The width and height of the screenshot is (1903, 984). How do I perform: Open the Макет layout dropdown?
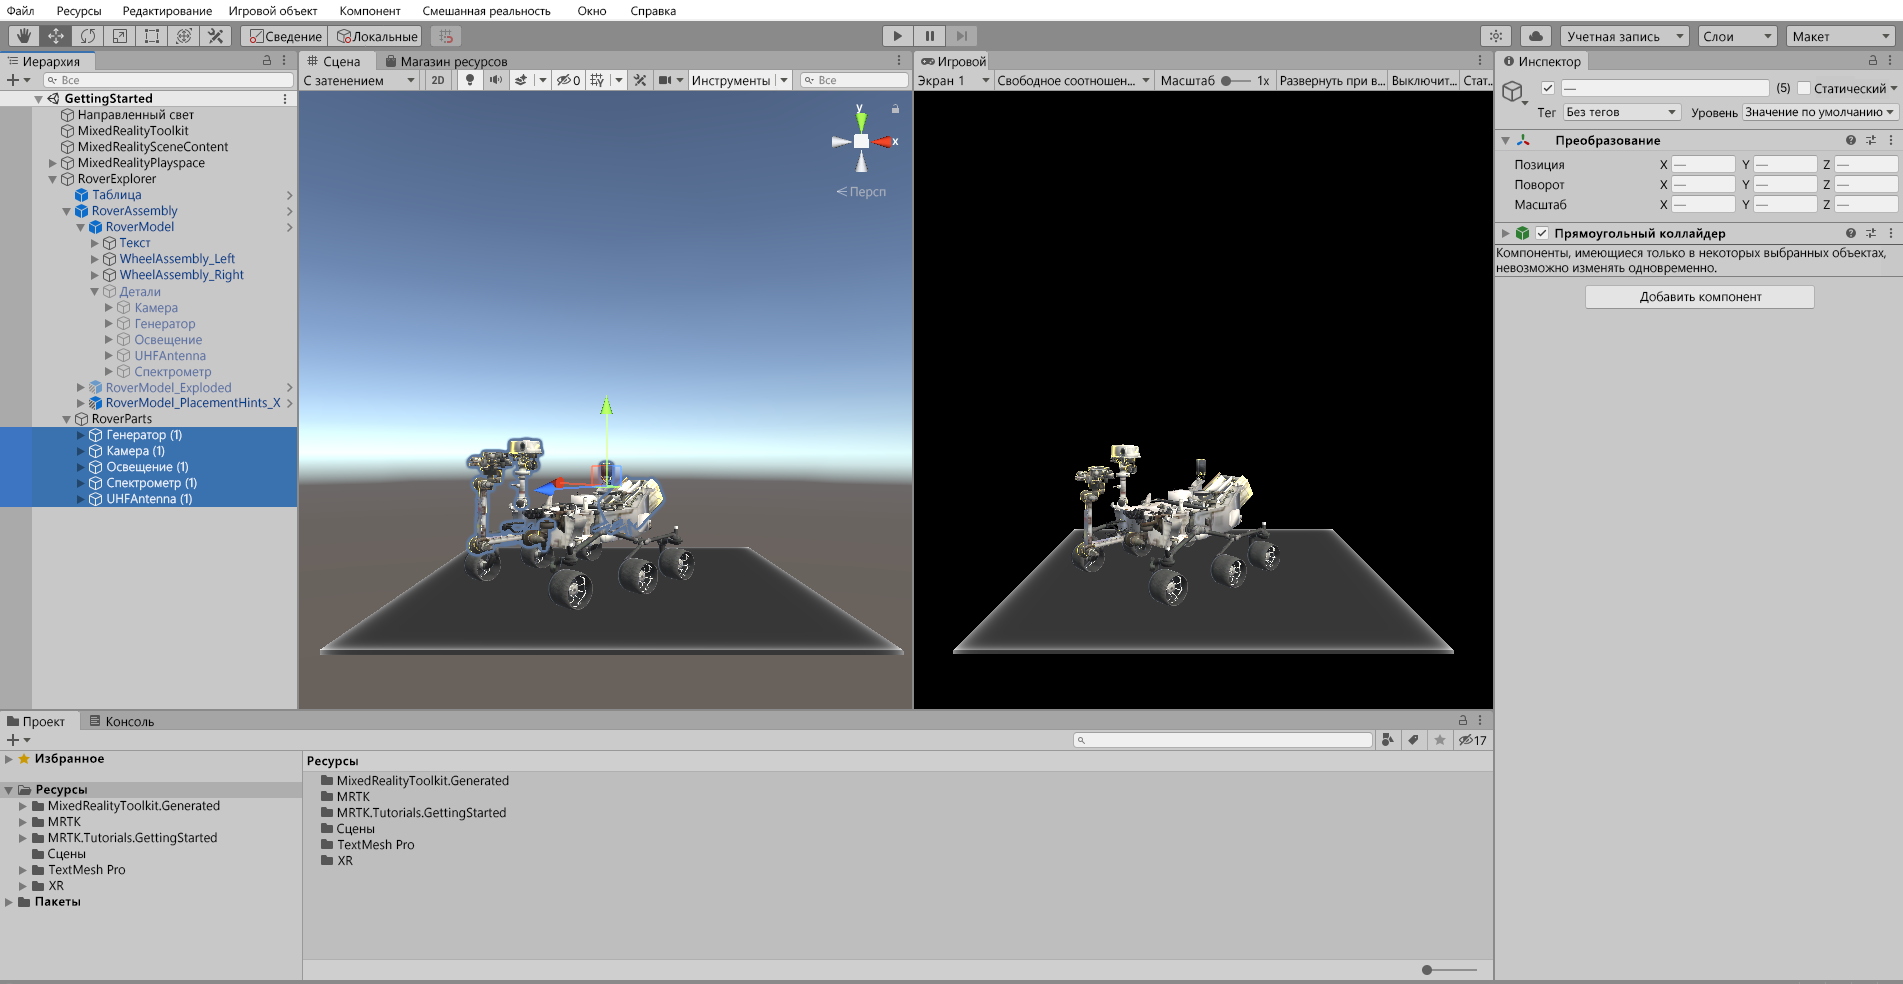pos(1840,36)
